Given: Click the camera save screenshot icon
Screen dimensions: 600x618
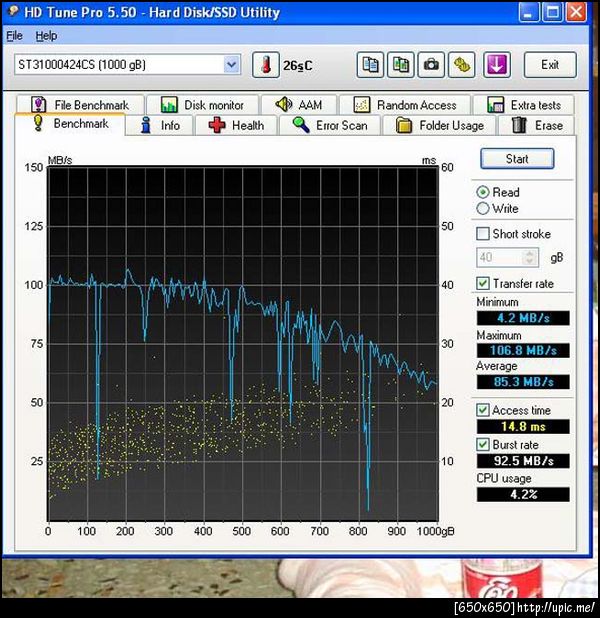Looking at the screenshot, I should pyautogui.click(x=431, y=65).
